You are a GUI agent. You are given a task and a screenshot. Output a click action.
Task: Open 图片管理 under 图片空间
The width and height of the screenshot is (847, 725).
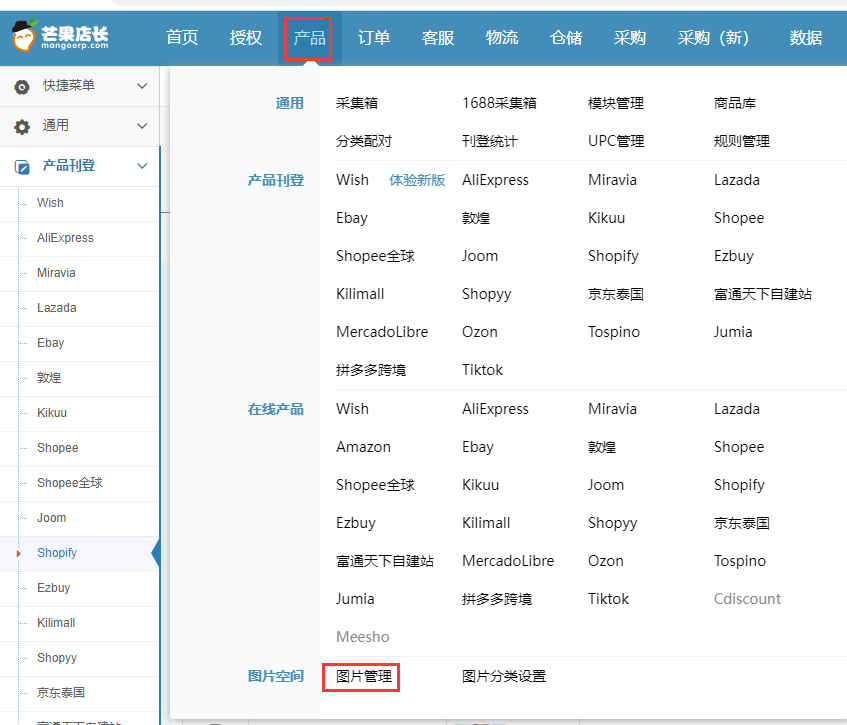(364, 676)
